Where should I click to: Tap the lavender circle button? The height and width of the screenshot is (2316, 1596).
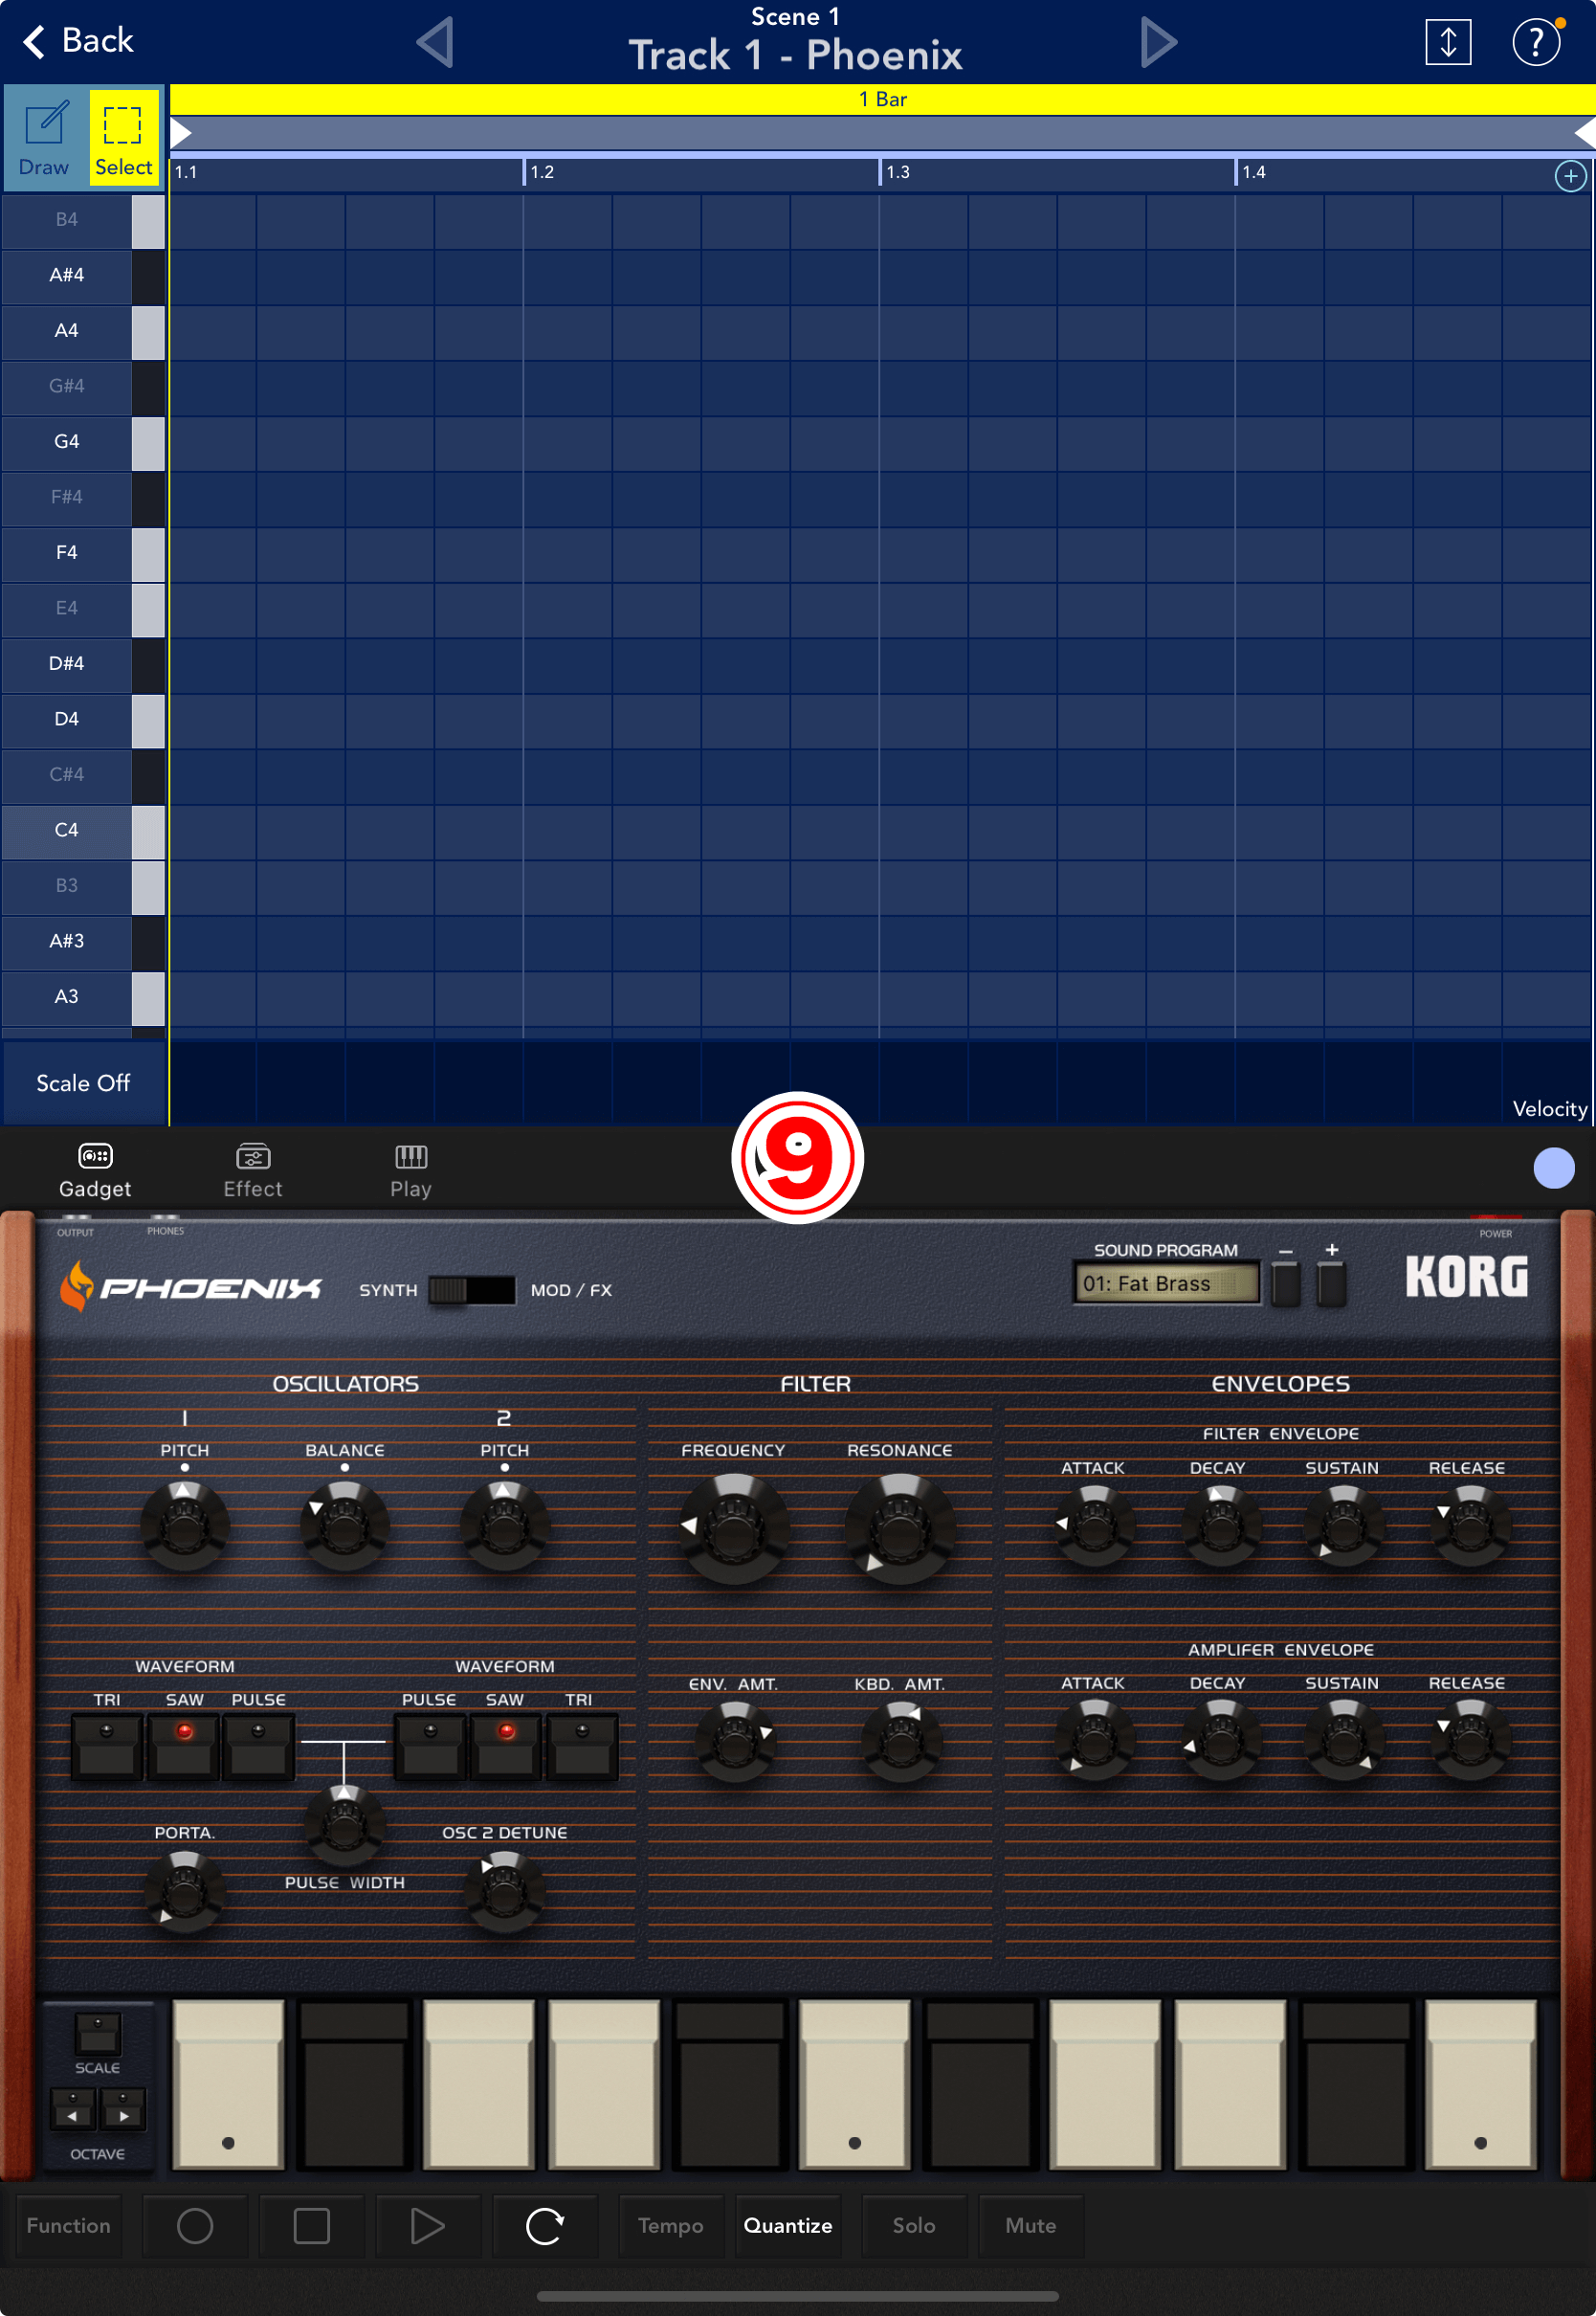pos(1553,1168)
